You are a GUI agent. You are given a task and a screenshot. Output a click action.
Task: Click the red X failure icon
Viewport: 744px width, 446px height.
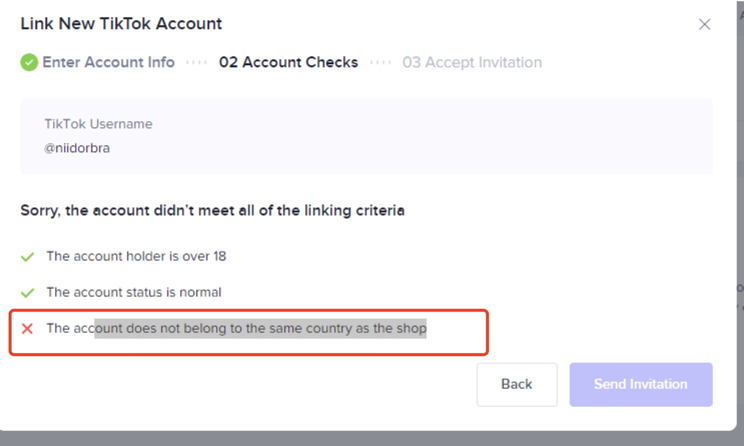pos(27,328)
